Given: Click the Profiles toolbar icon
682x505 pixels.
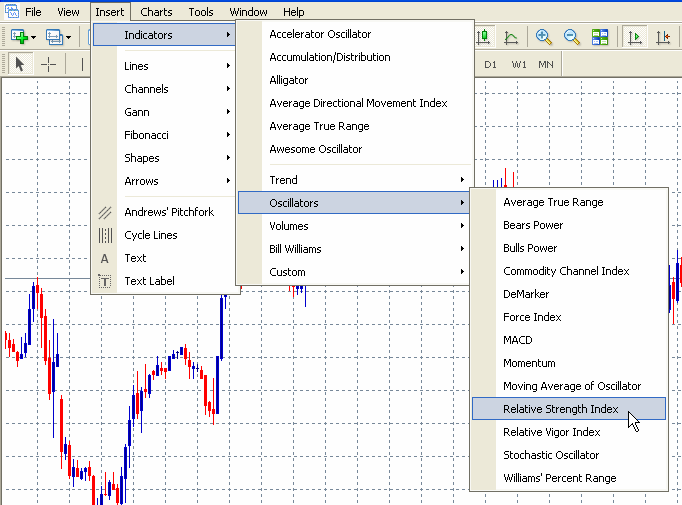Looking at the screenshot, I should (54, 37).
